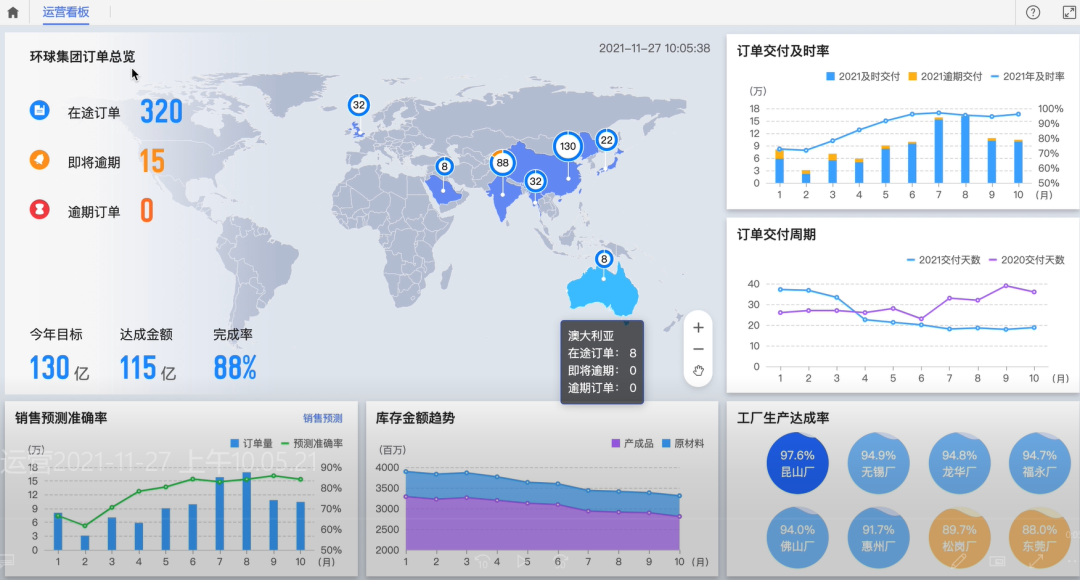Click the red 逾期订单 icon
The height and width of the screenshot is (580, 1080).
click(x=39, y=210)
